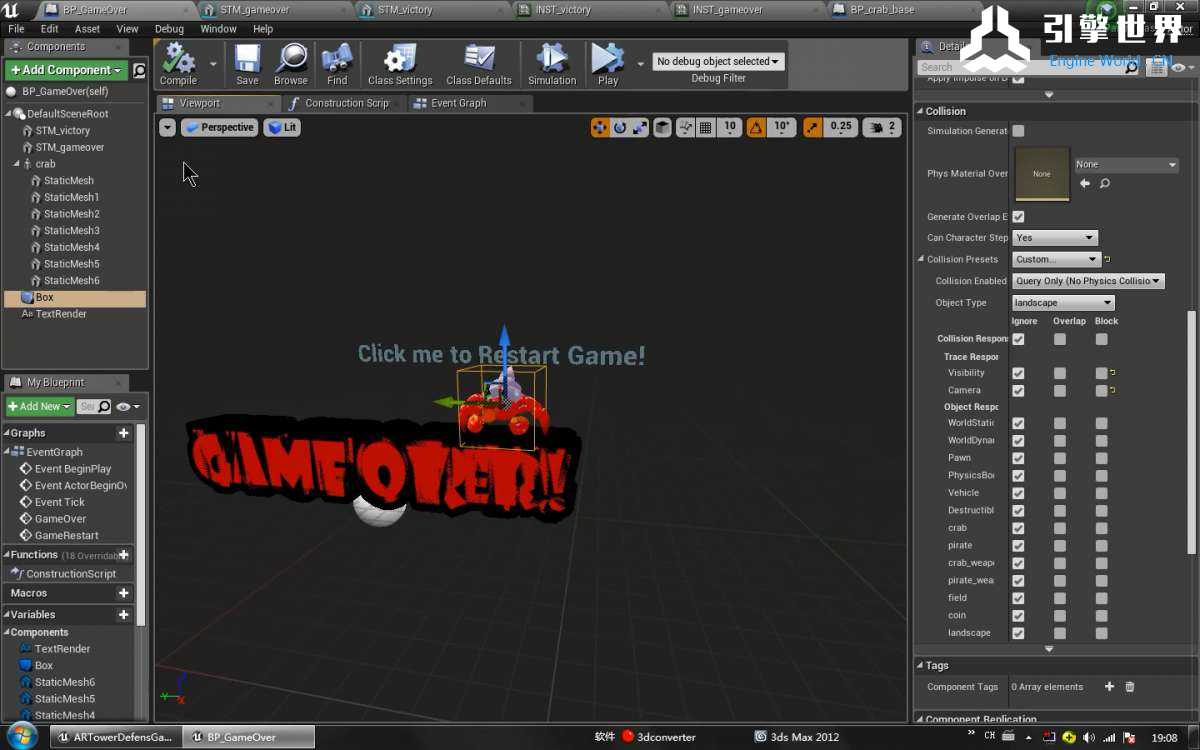
Task: Set crab object response to Overlap
Action: [x=1059, y=528]
